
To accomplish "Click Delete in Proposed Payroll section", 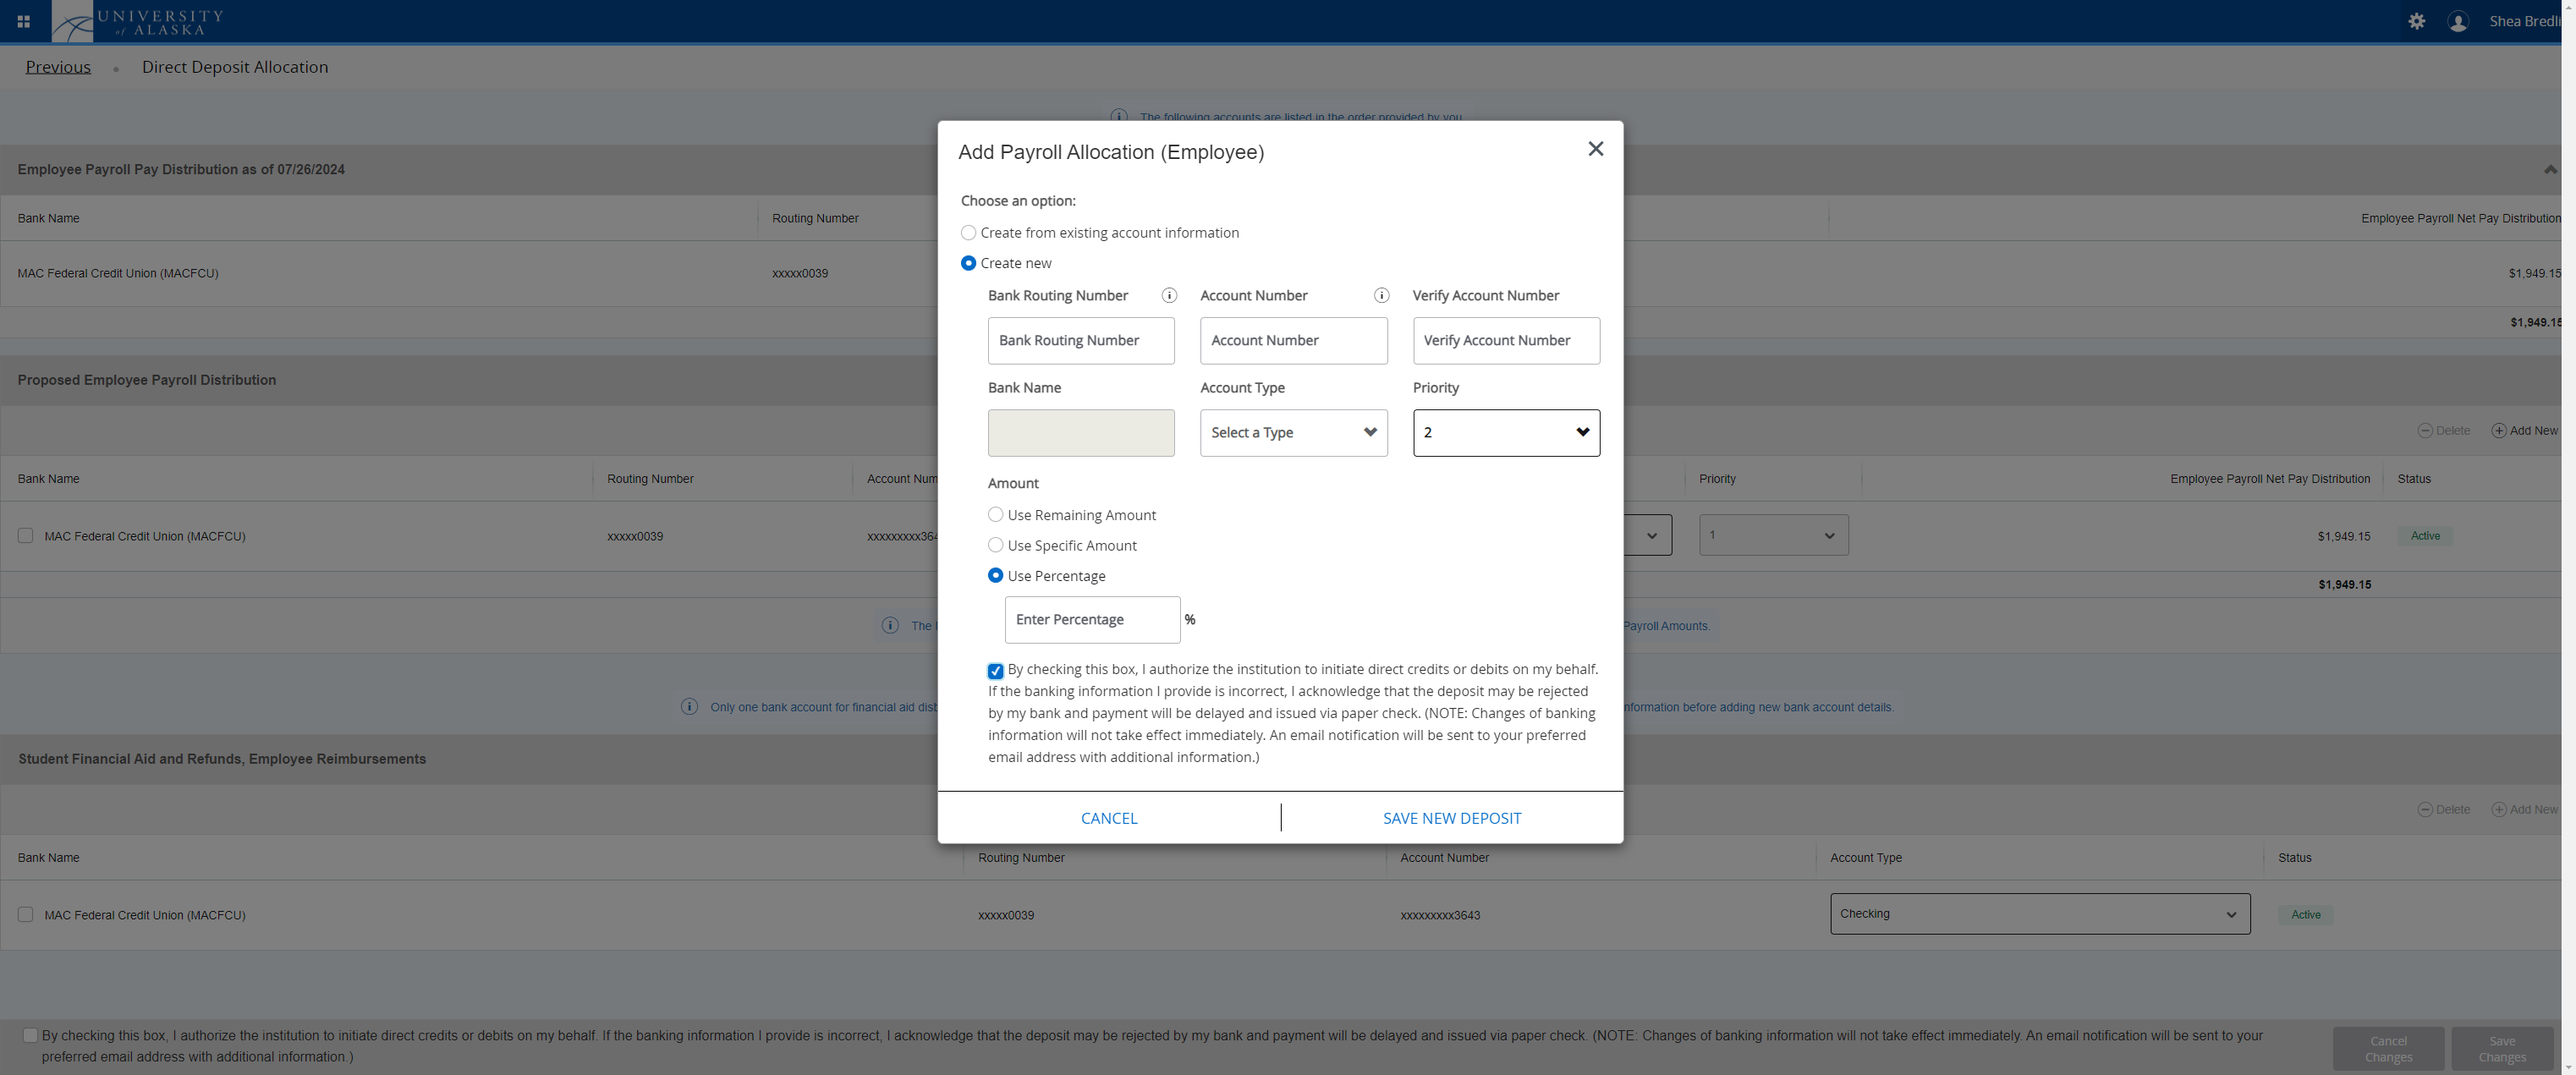I will [x=2444, y=431].
